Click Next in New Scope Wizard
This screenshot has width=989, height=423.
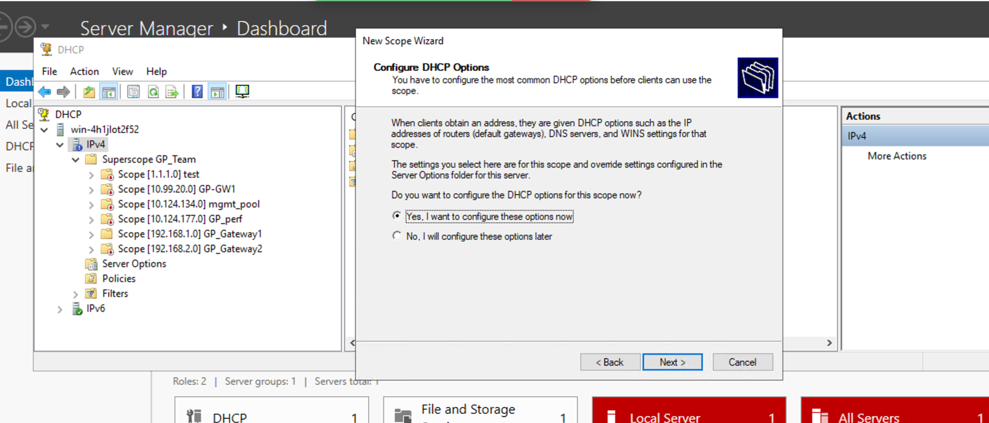[672, 362]
